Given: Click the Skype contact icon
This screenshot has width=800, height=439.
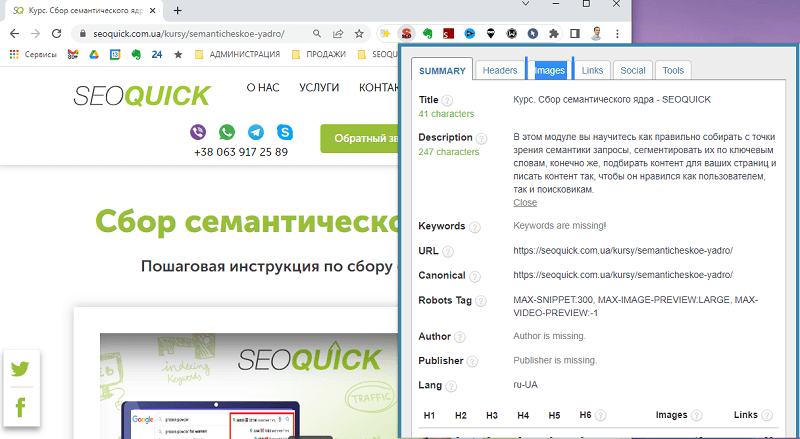Looking at the screenshot, I should coord(285,132).
